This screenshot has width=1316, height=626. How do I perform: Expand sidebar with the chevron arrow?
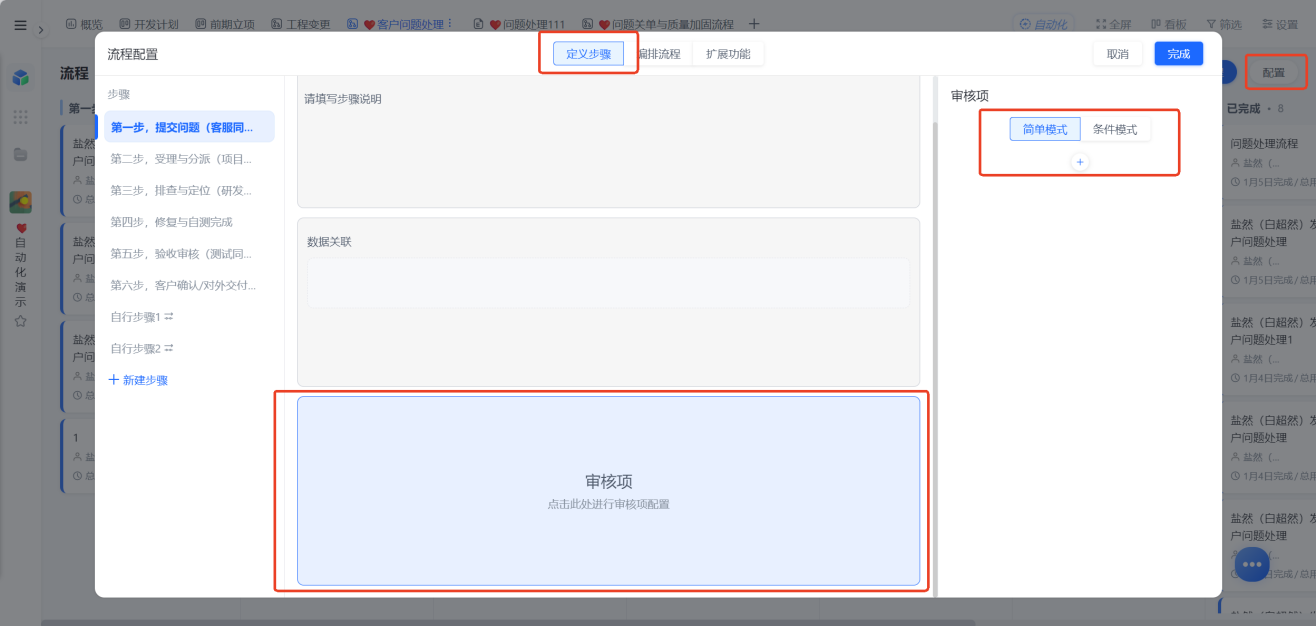point(41,30)
